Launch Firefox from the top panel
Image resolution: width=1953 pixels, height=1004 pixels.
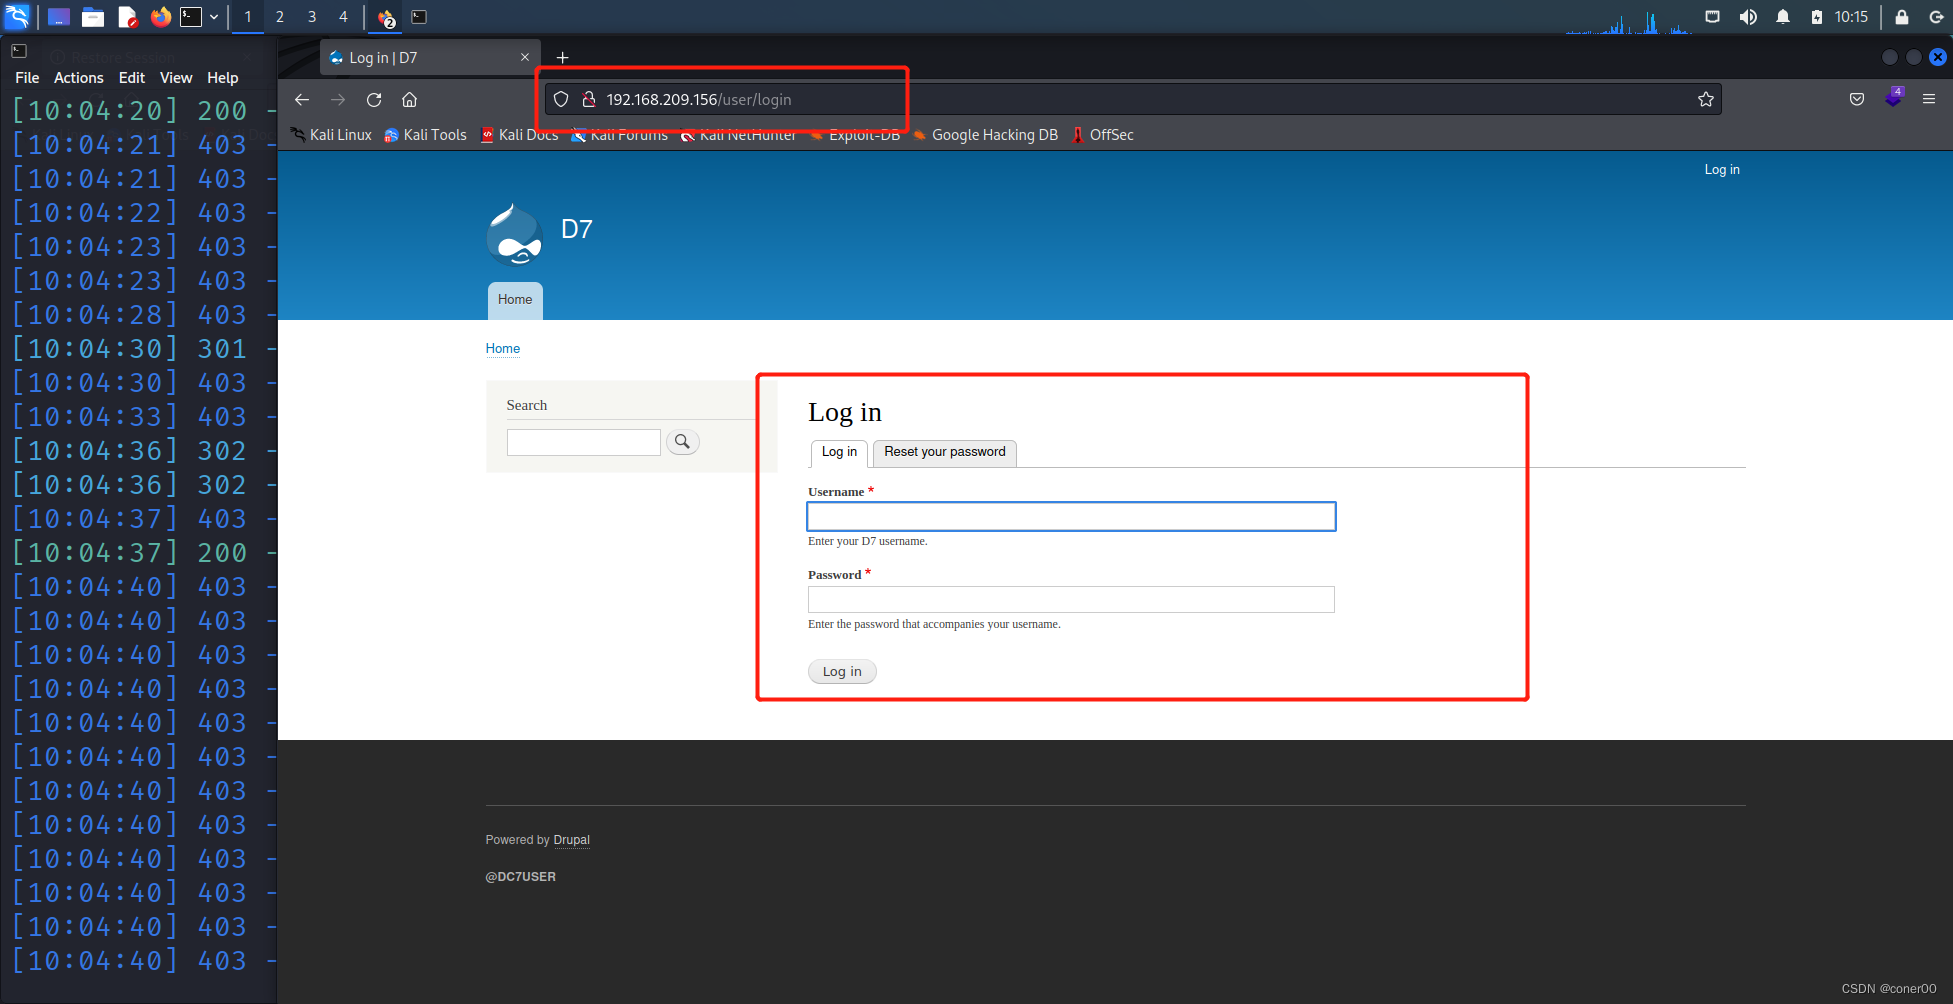coord(160,17)
